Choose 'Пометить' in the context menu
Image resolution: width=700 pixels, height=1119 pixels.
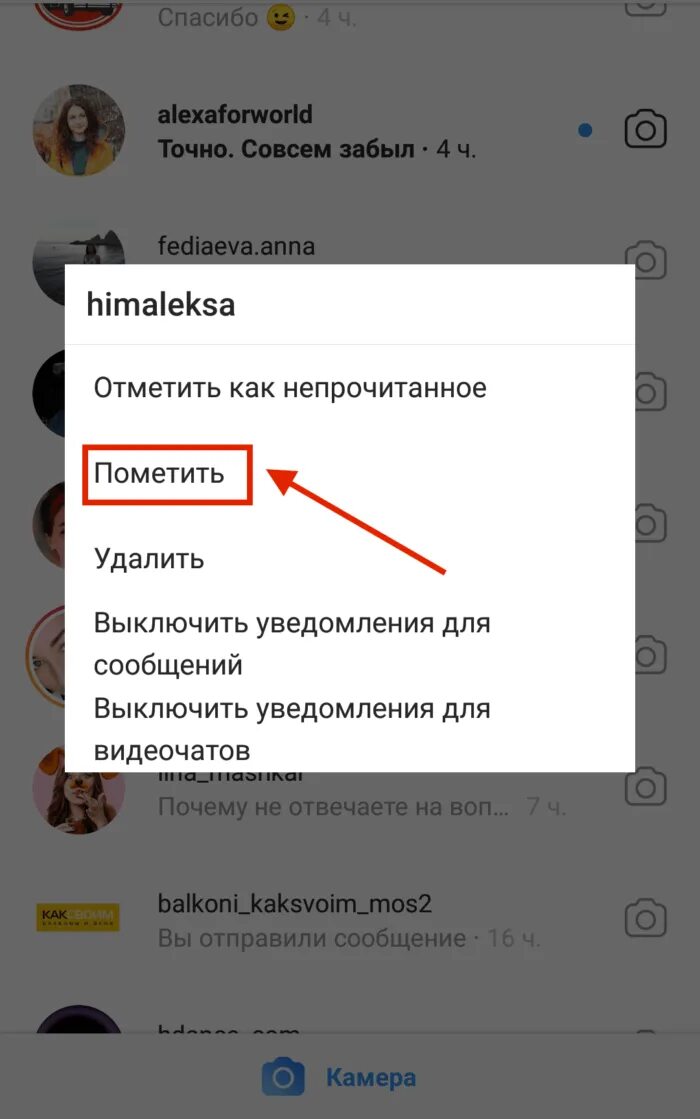(x=159, y=474)
